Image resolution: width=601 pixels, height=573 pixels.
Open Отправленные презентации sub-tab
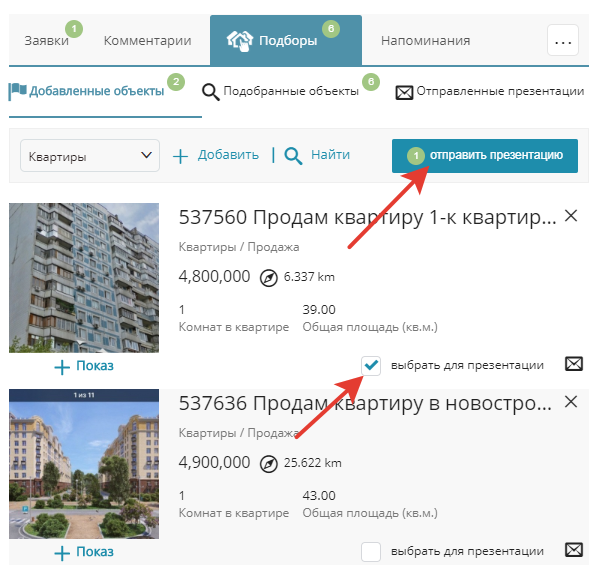[490, 92]
